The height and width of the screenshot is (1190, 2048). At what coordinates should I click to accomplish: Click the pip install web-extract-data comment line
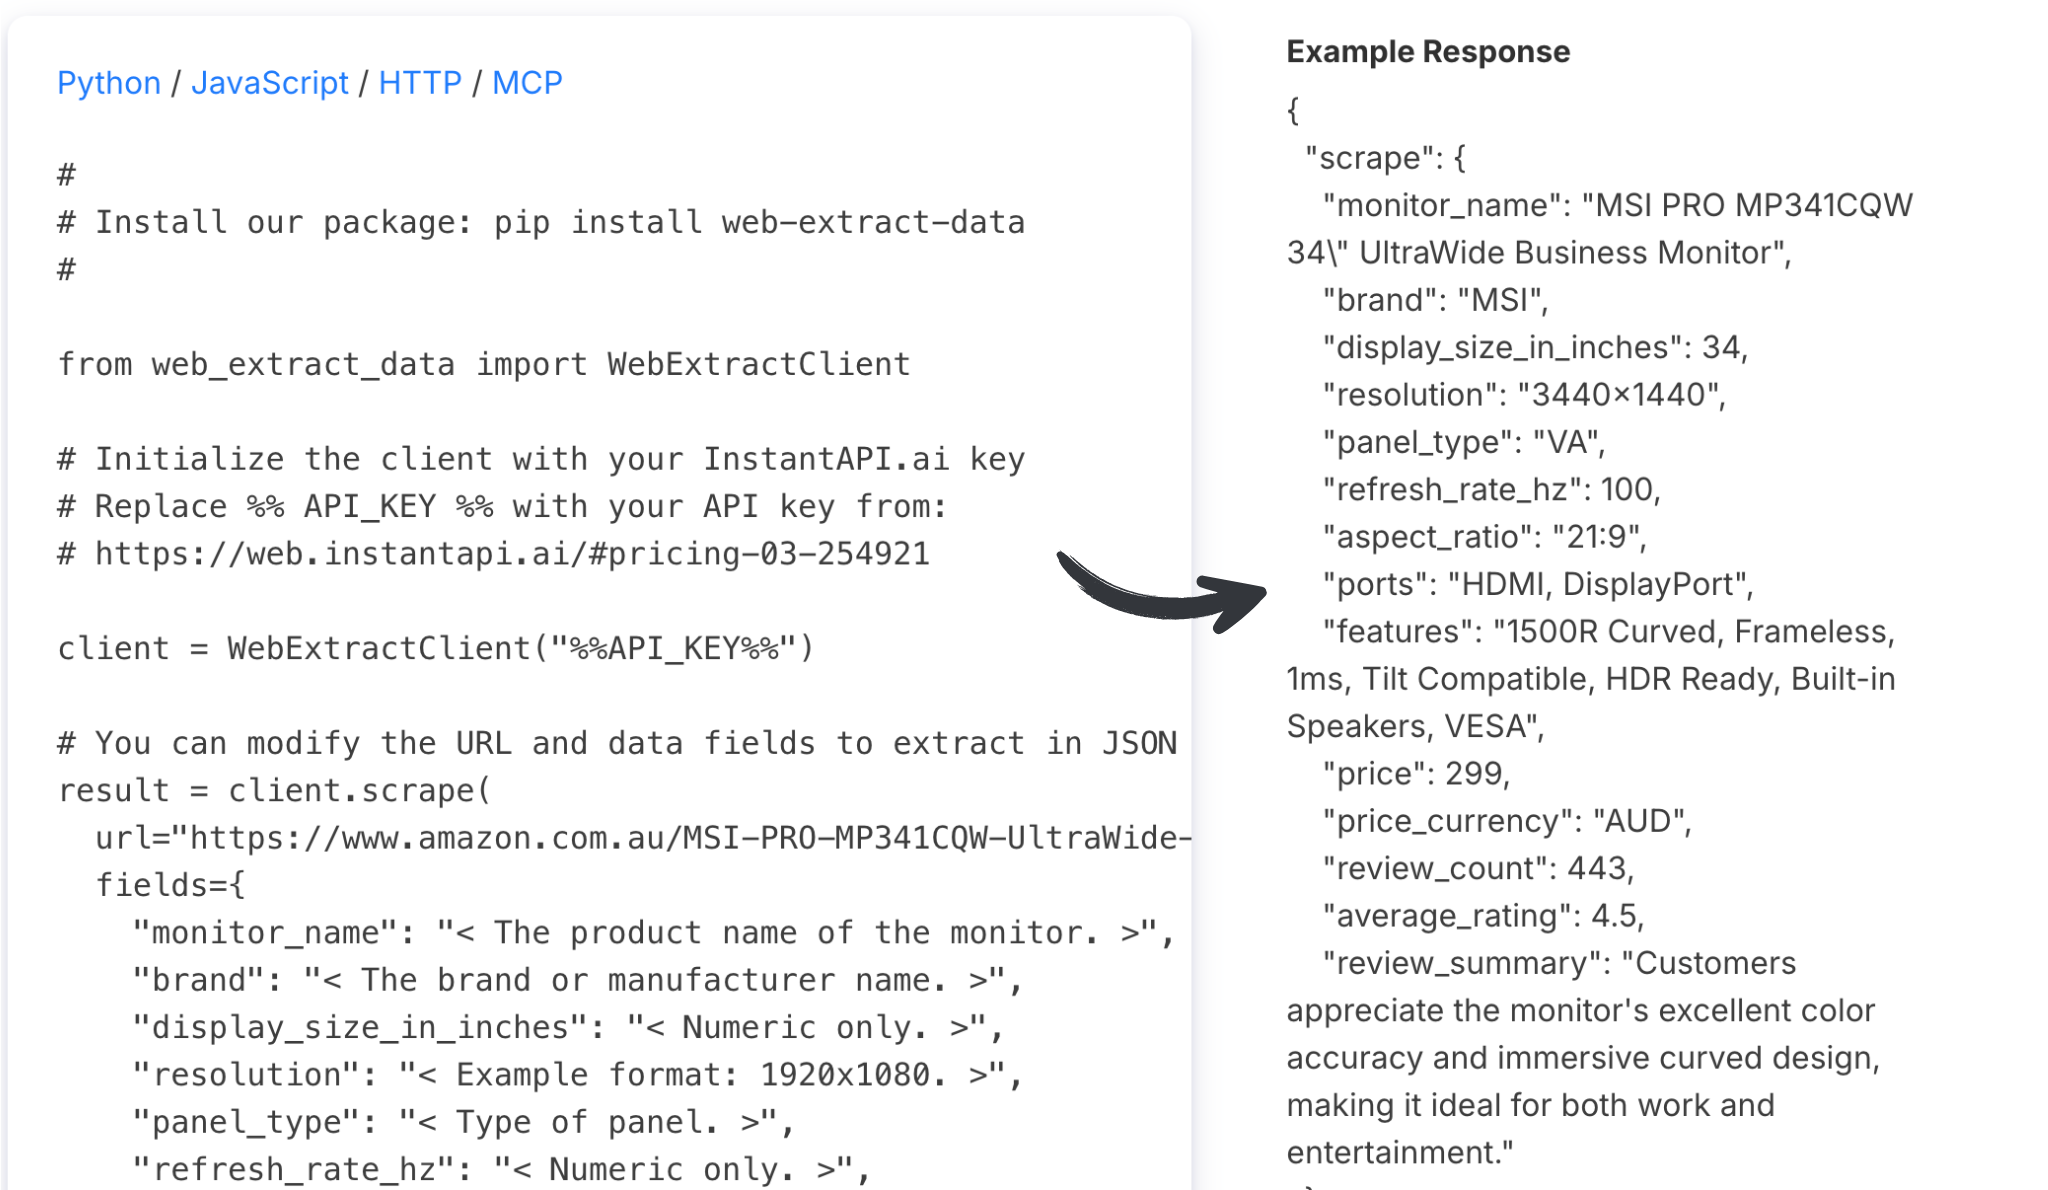click(541, 222)
